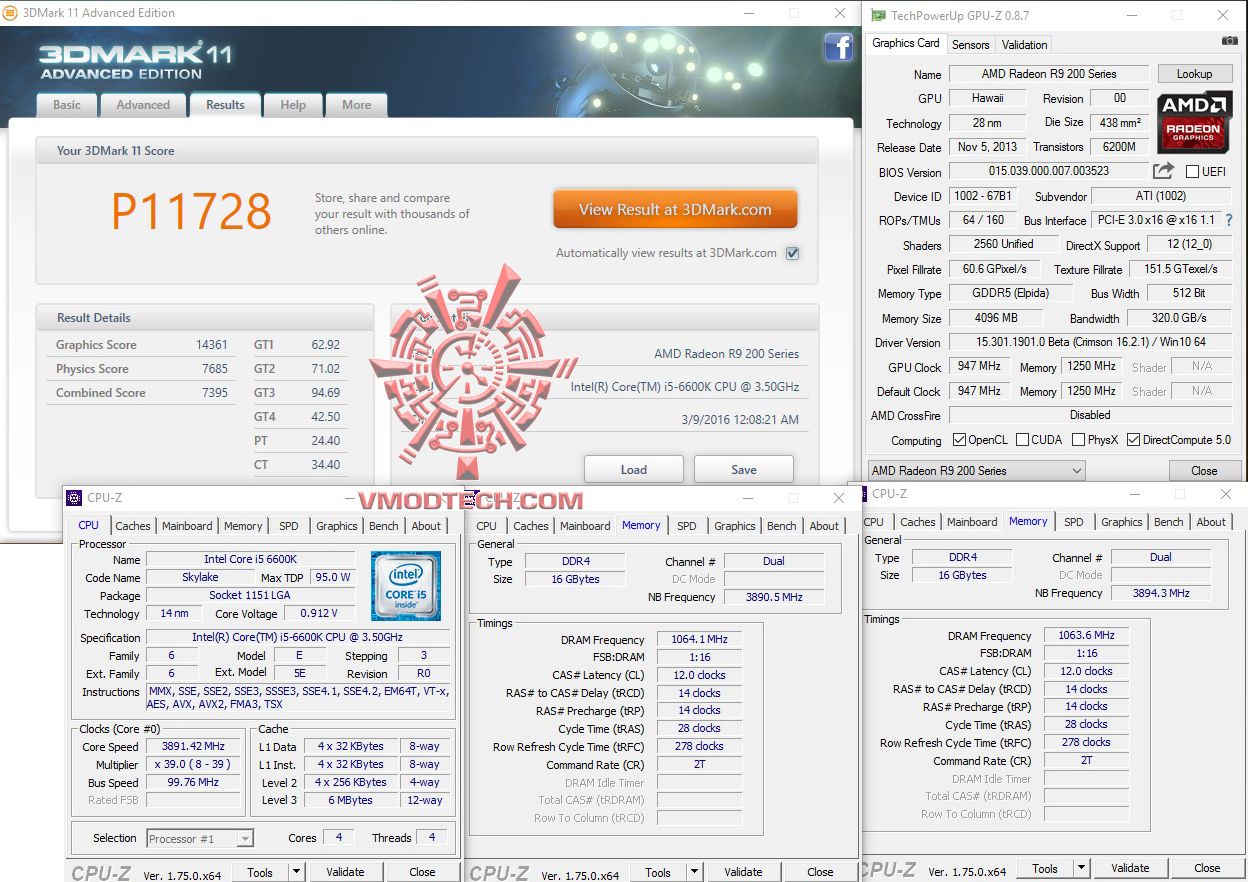Click View Result at 3DMark.com button
Image resolution: width=1248 pixels, height=882 pixels.
click(x=675, y=210)
